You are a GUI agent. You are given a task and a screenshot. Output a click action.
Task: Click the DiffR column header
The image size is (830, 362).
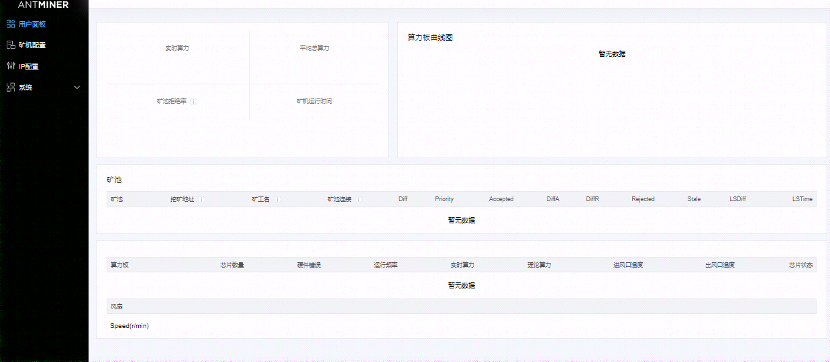point(592,199)
